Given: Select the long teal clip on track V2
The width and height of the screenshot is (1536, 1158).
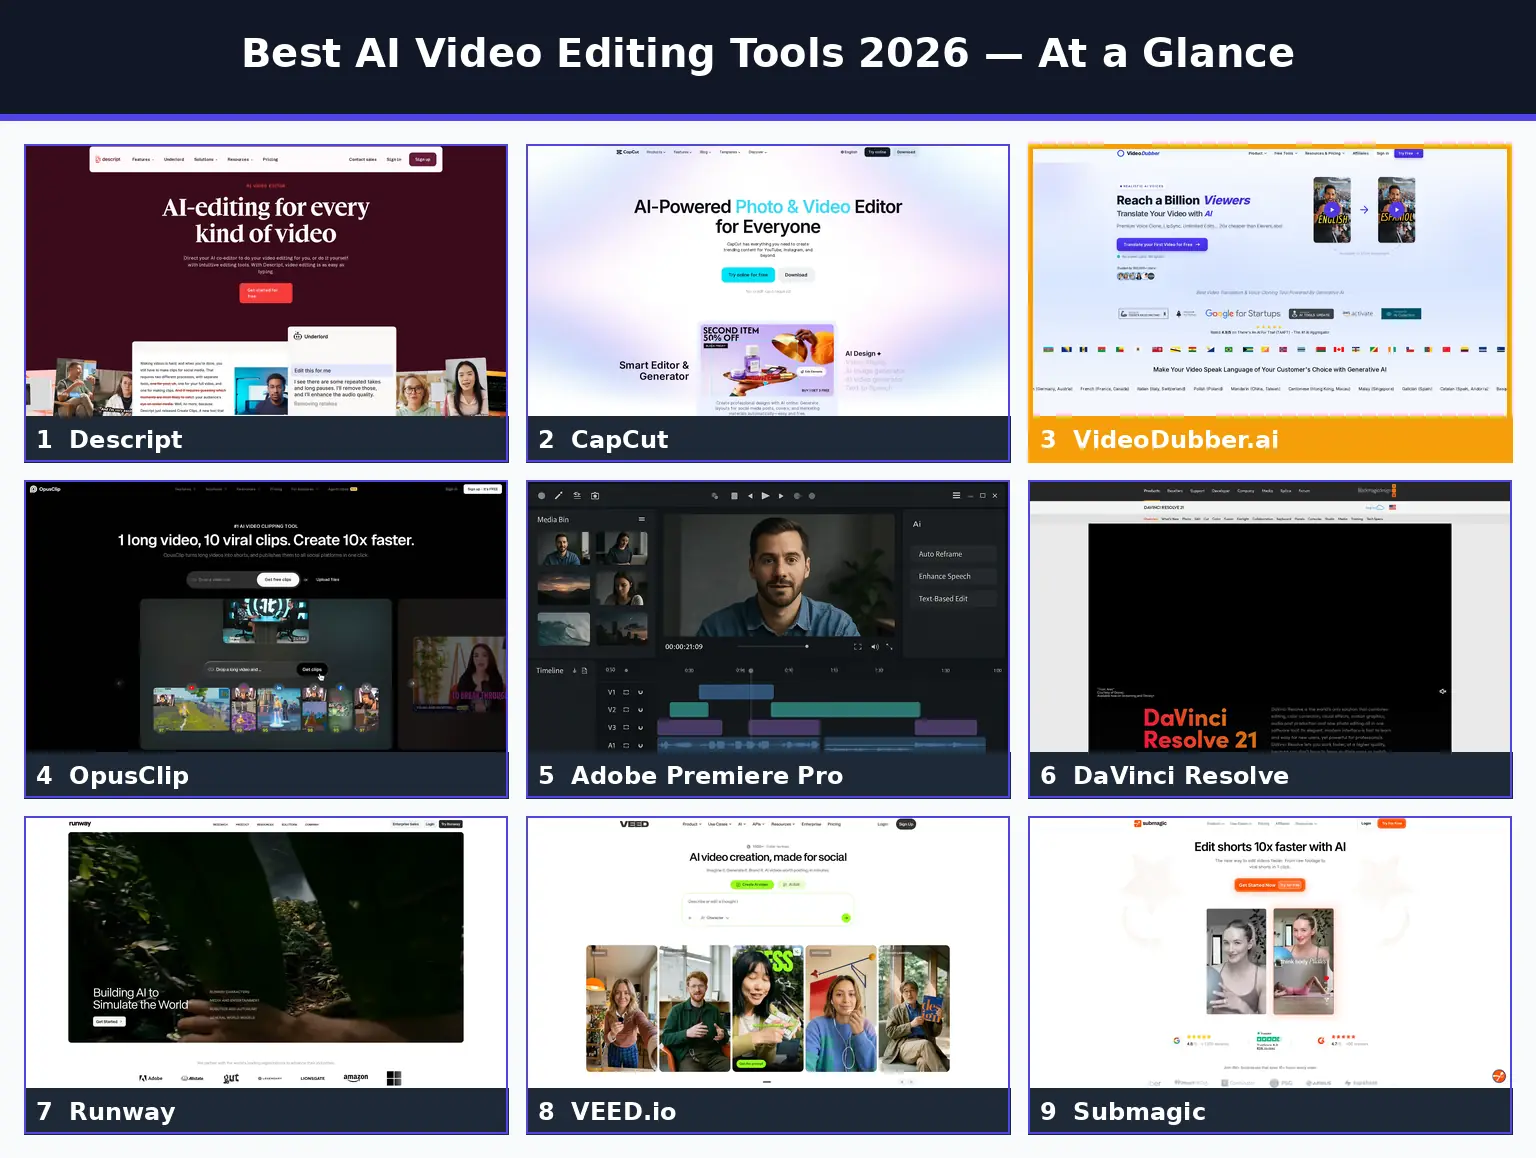Looking at the screenshot, I should click(846, 710).
